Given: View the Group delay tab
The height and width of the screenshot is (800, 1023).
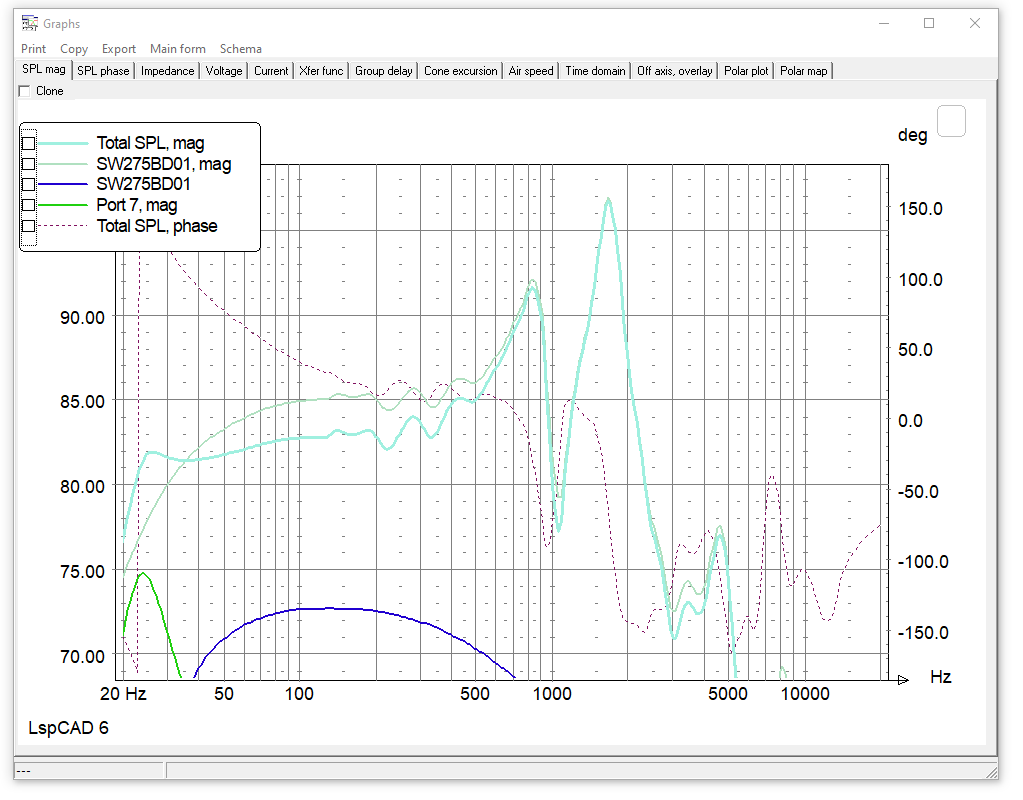Looking at the screenshot, I should 383,70.
